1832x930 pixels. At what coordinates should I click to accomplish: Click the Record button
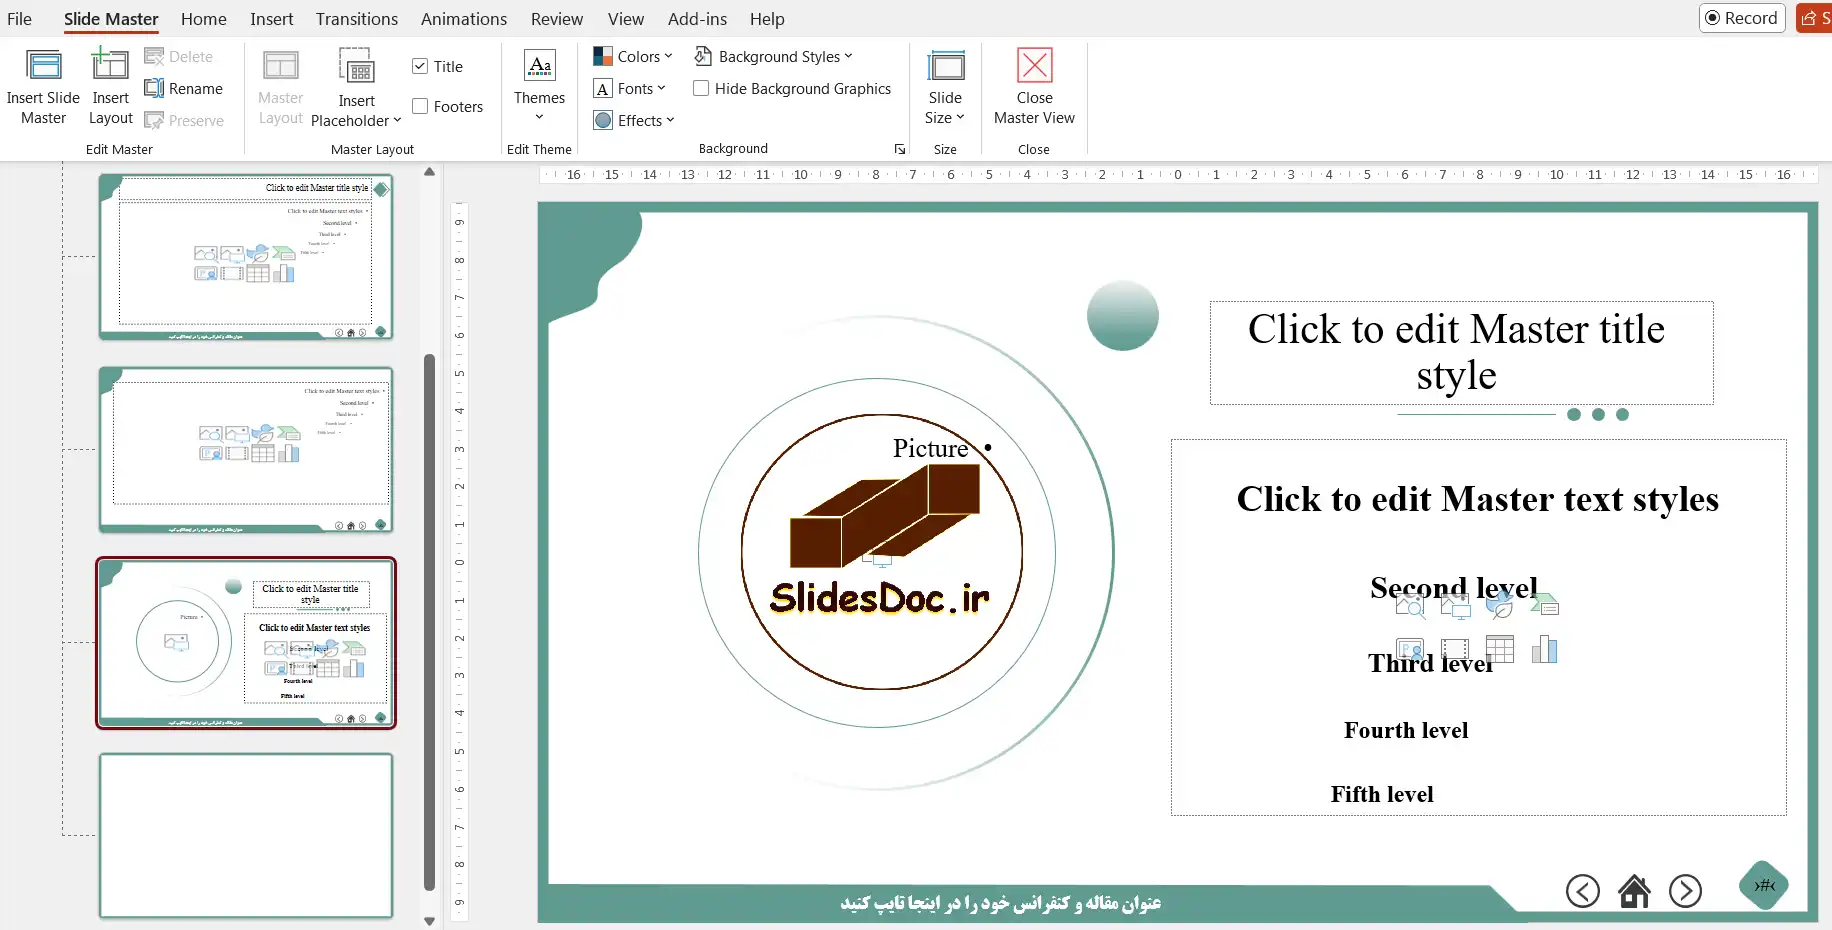coord(1742,18)
